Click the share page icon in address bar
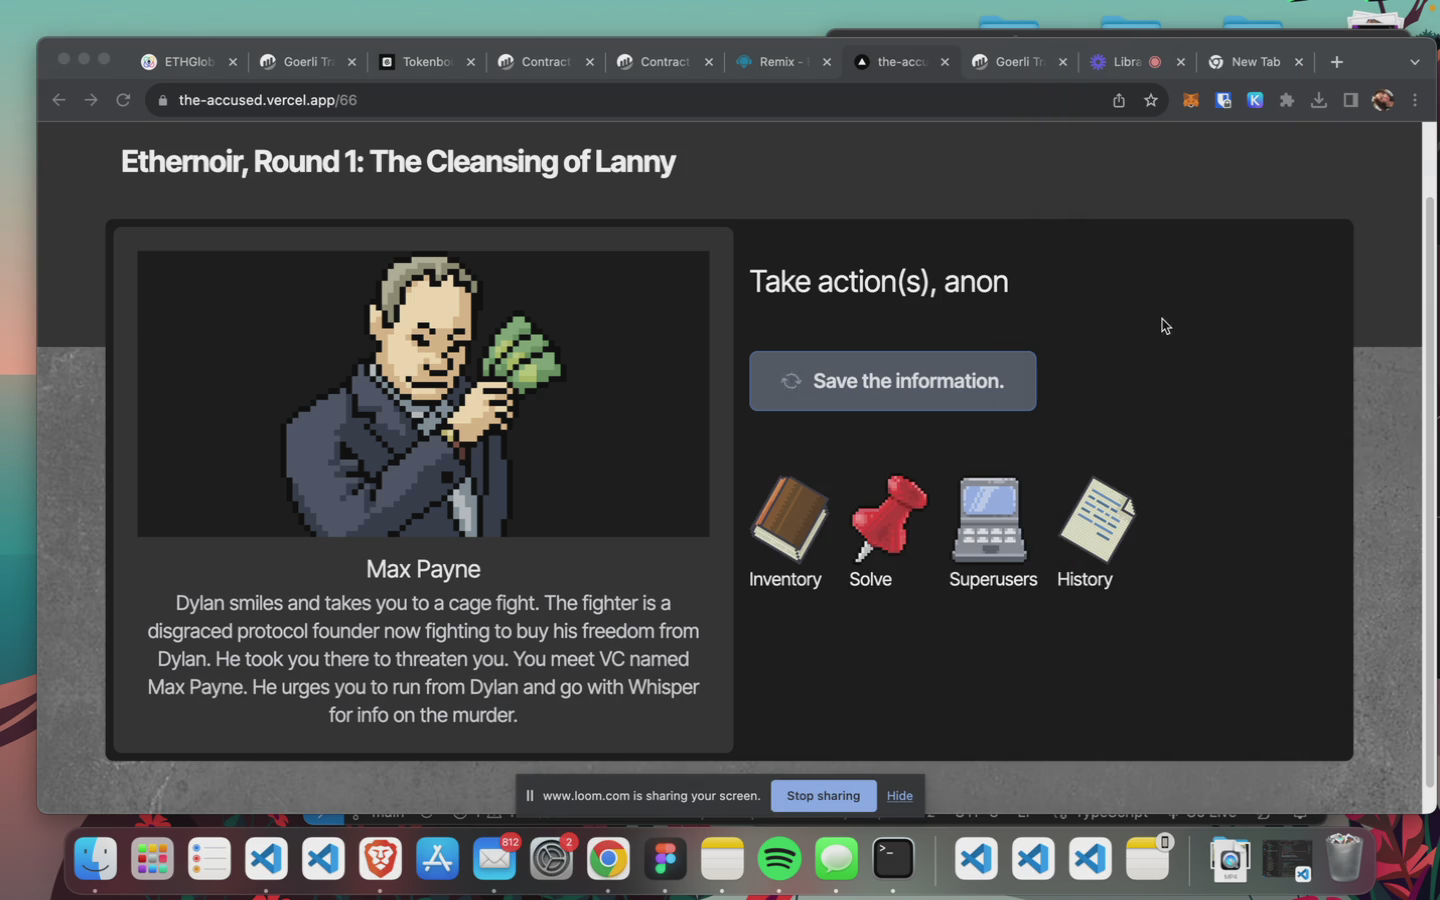The image size is (1440, 900). 1119,100
